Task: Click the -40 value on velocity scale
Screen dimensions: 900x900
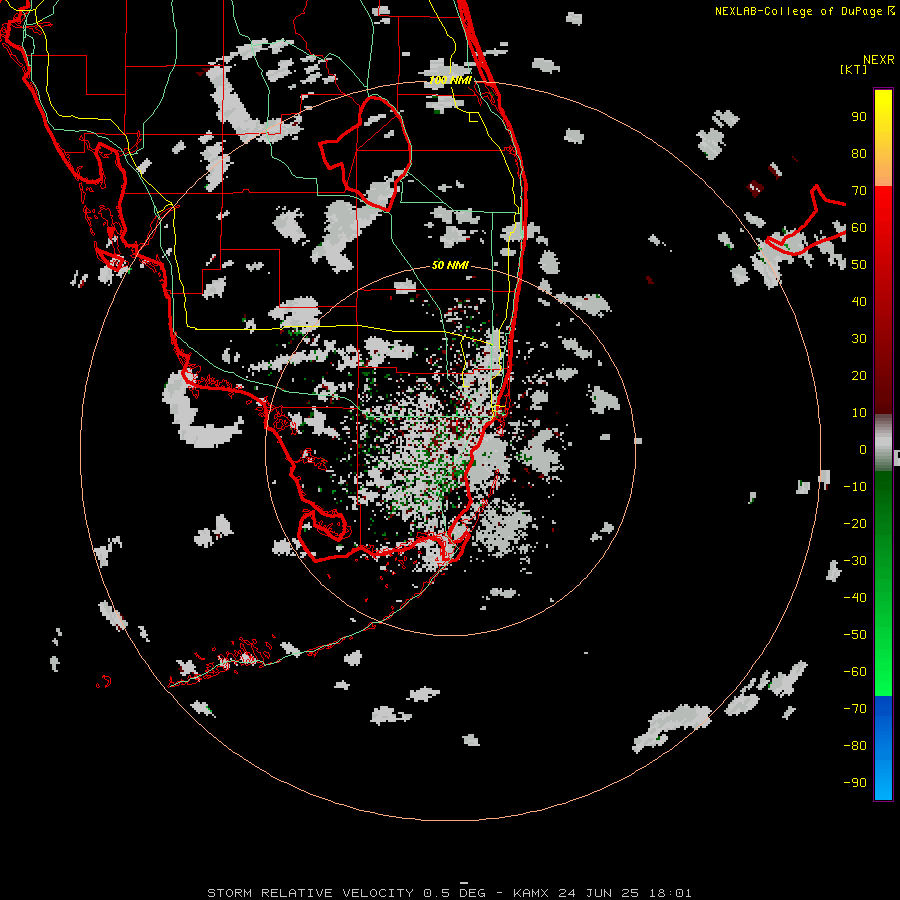Action: click(855, 598)
